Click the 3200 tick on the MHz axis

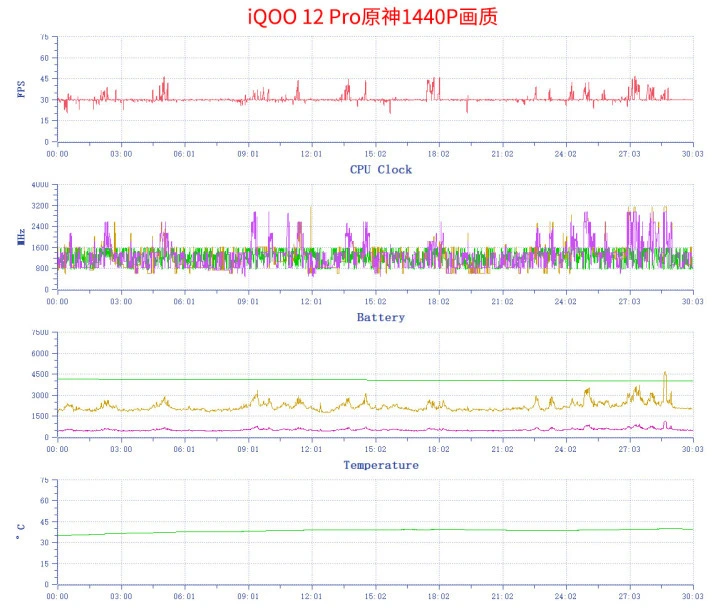40,206
